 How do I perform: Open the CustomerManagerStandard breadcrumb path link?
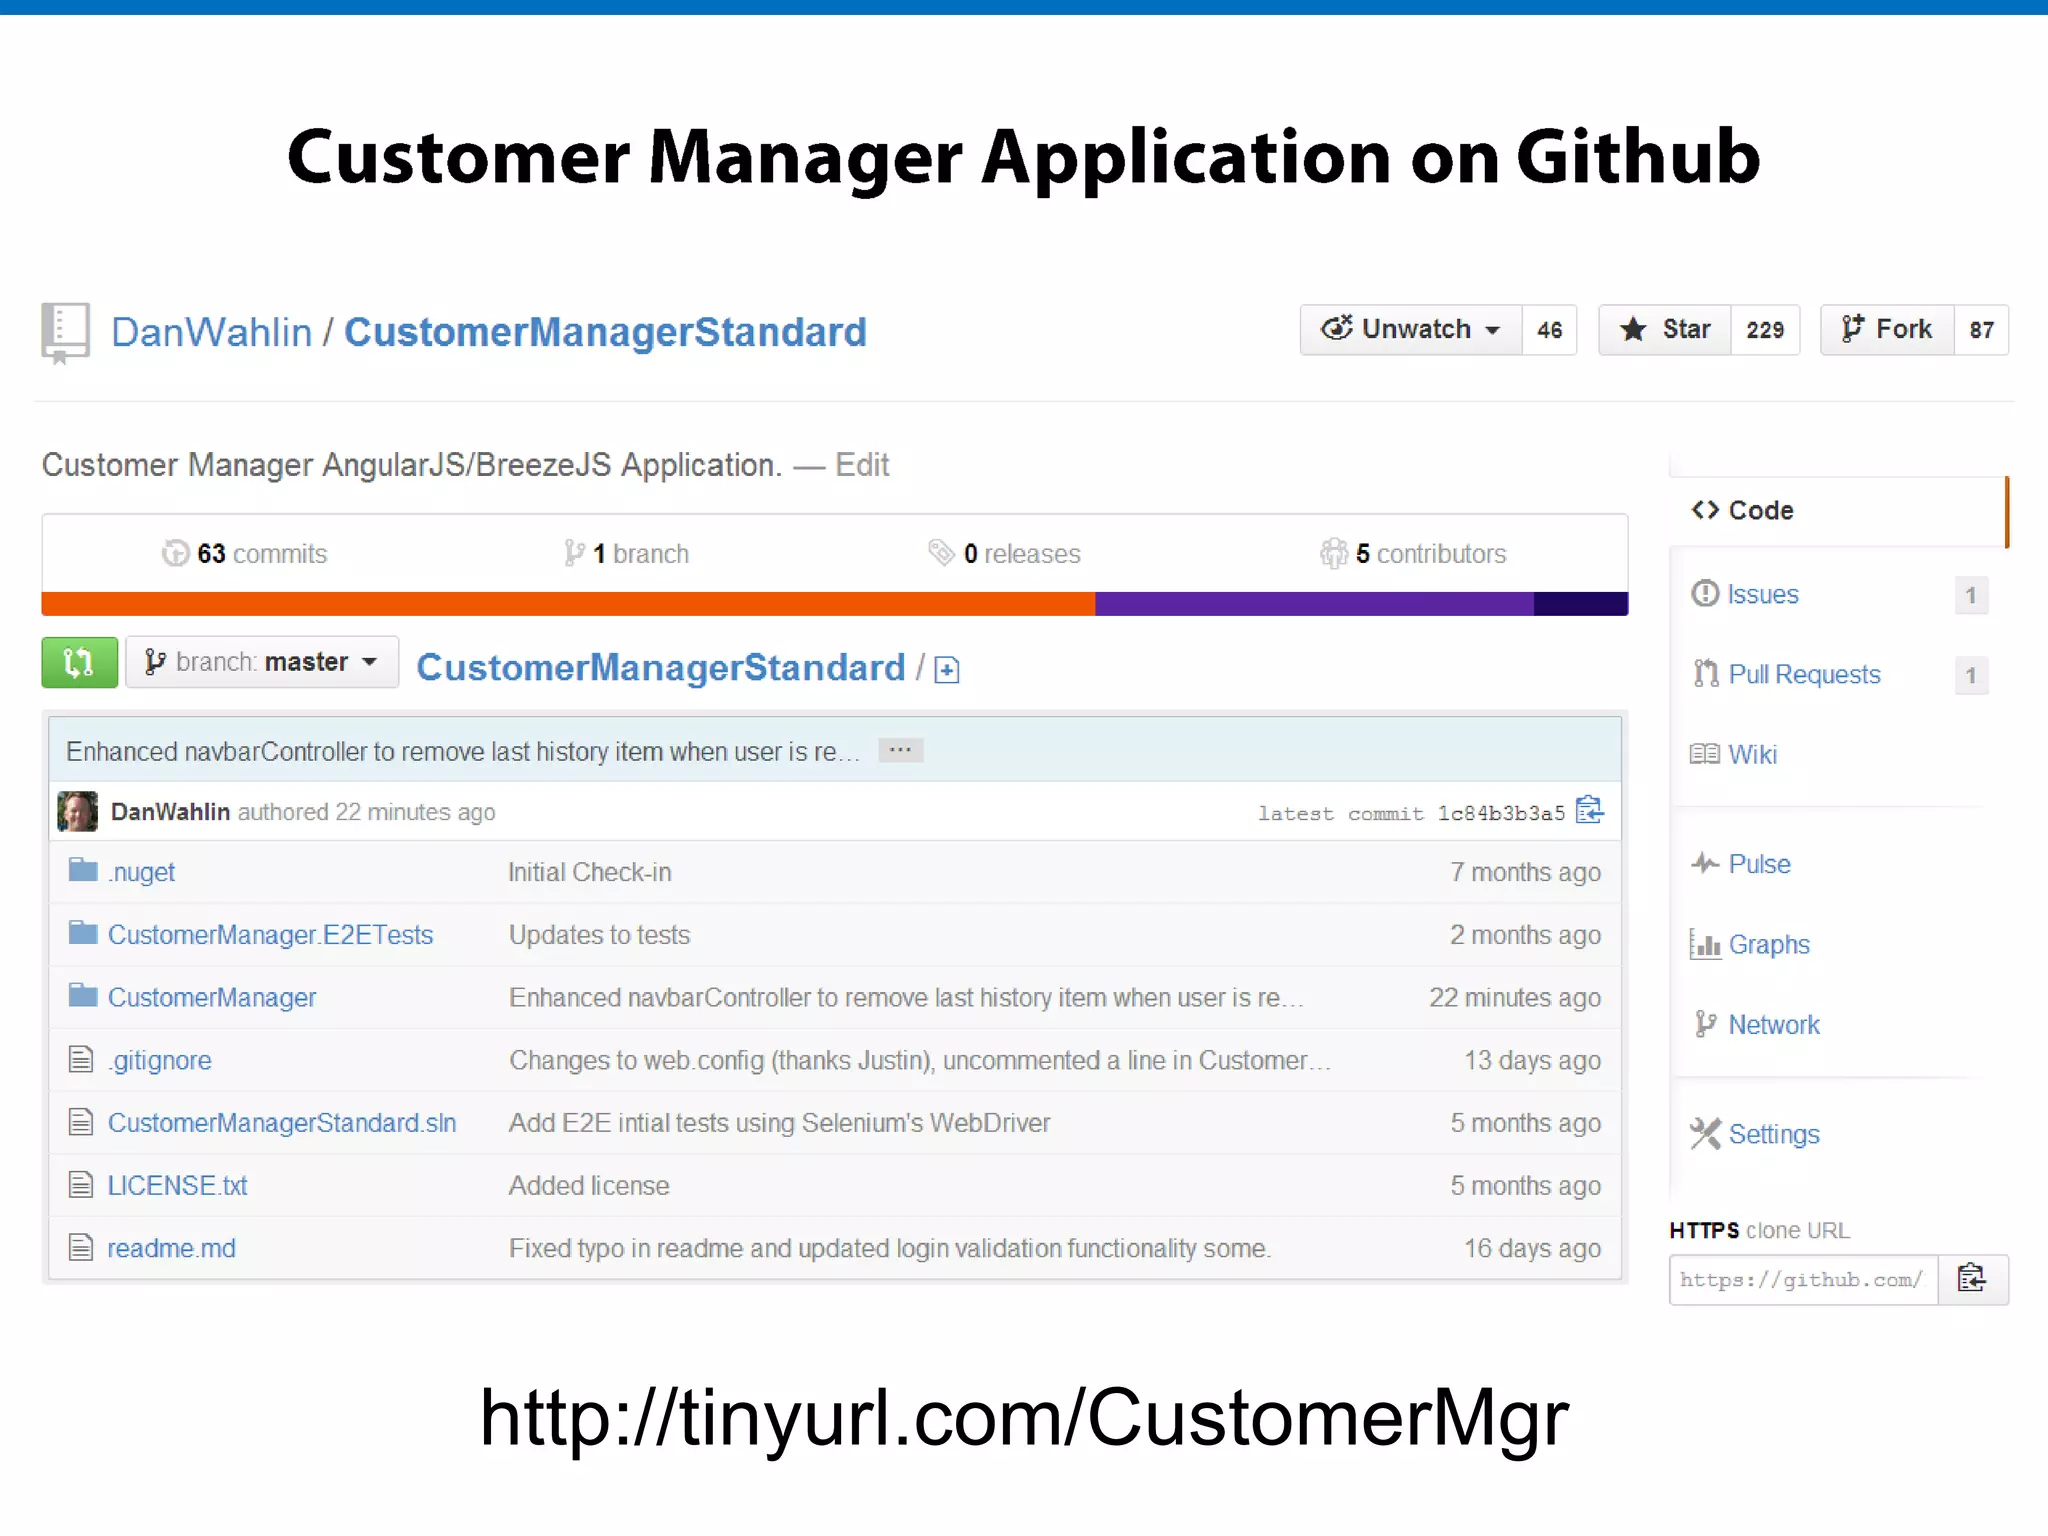(x=661, y=667)
